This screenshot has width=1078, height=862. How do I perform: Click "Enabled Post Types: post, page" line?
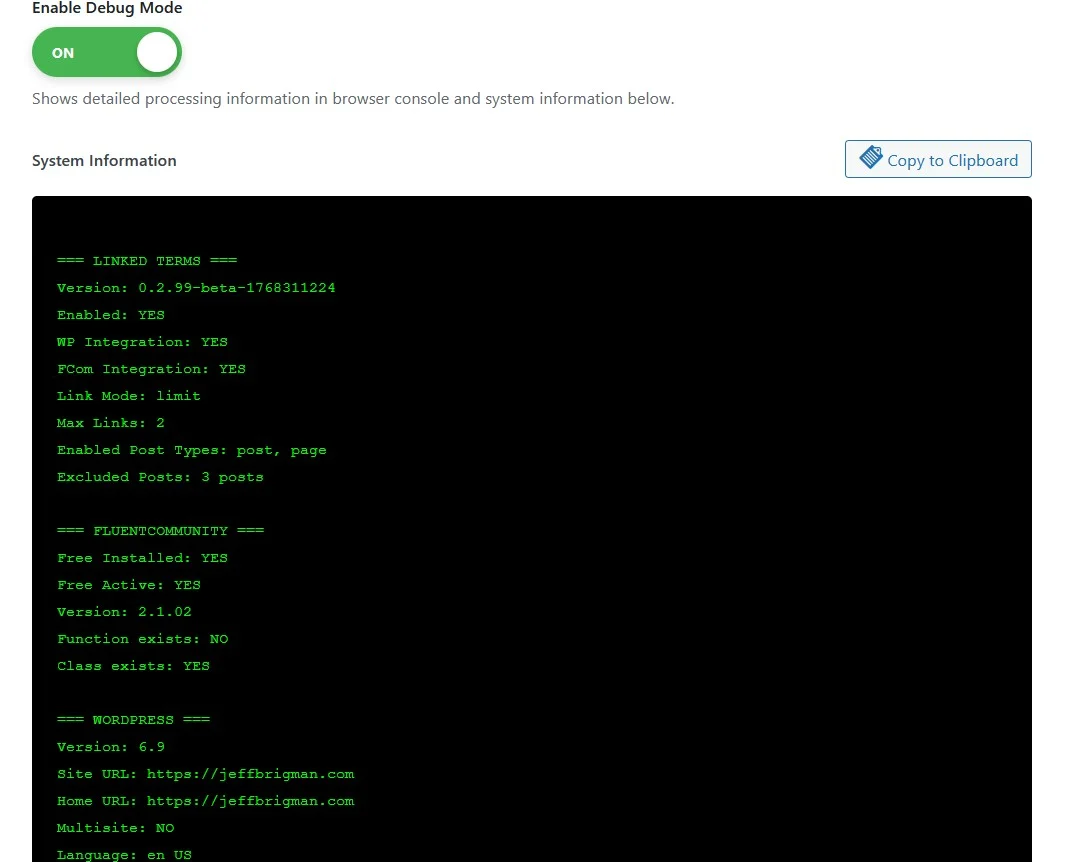coord(192,450)
